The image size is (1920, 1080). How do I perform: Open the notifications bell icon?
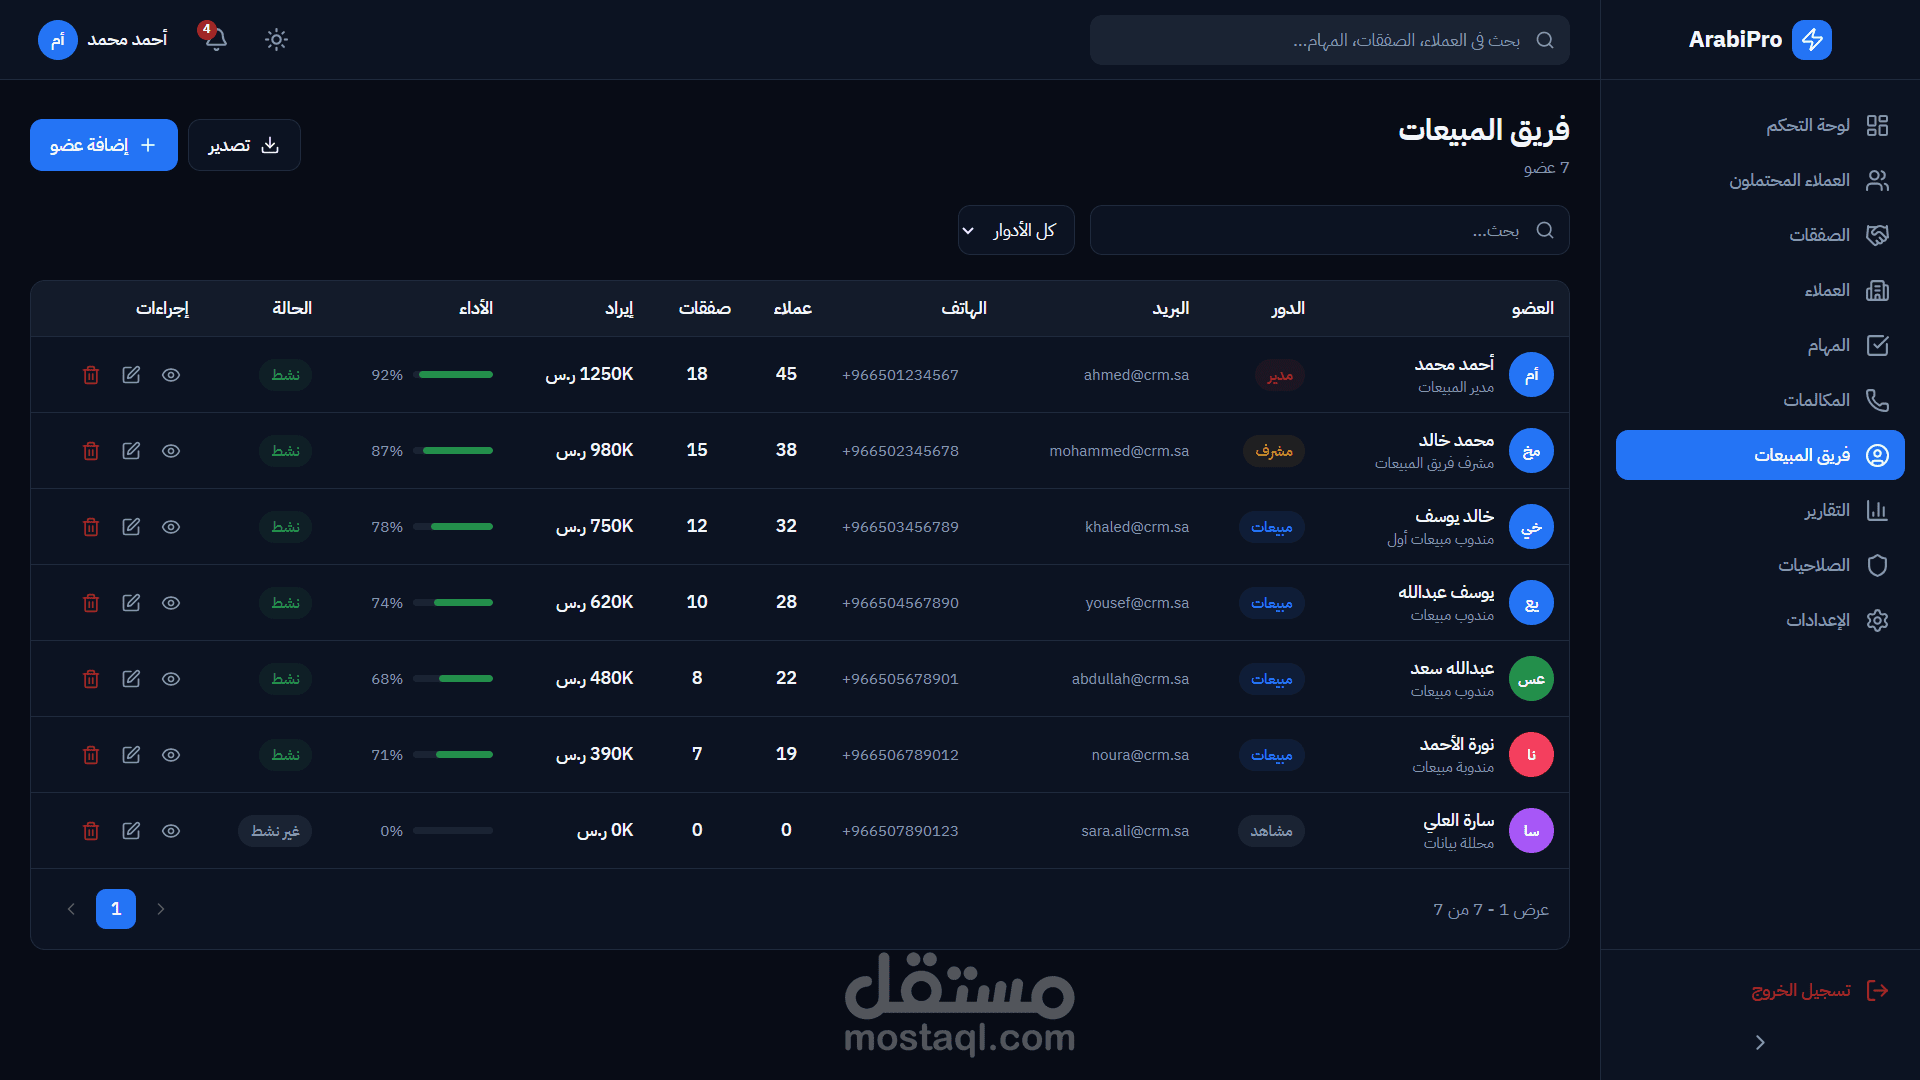coord(216,39)
